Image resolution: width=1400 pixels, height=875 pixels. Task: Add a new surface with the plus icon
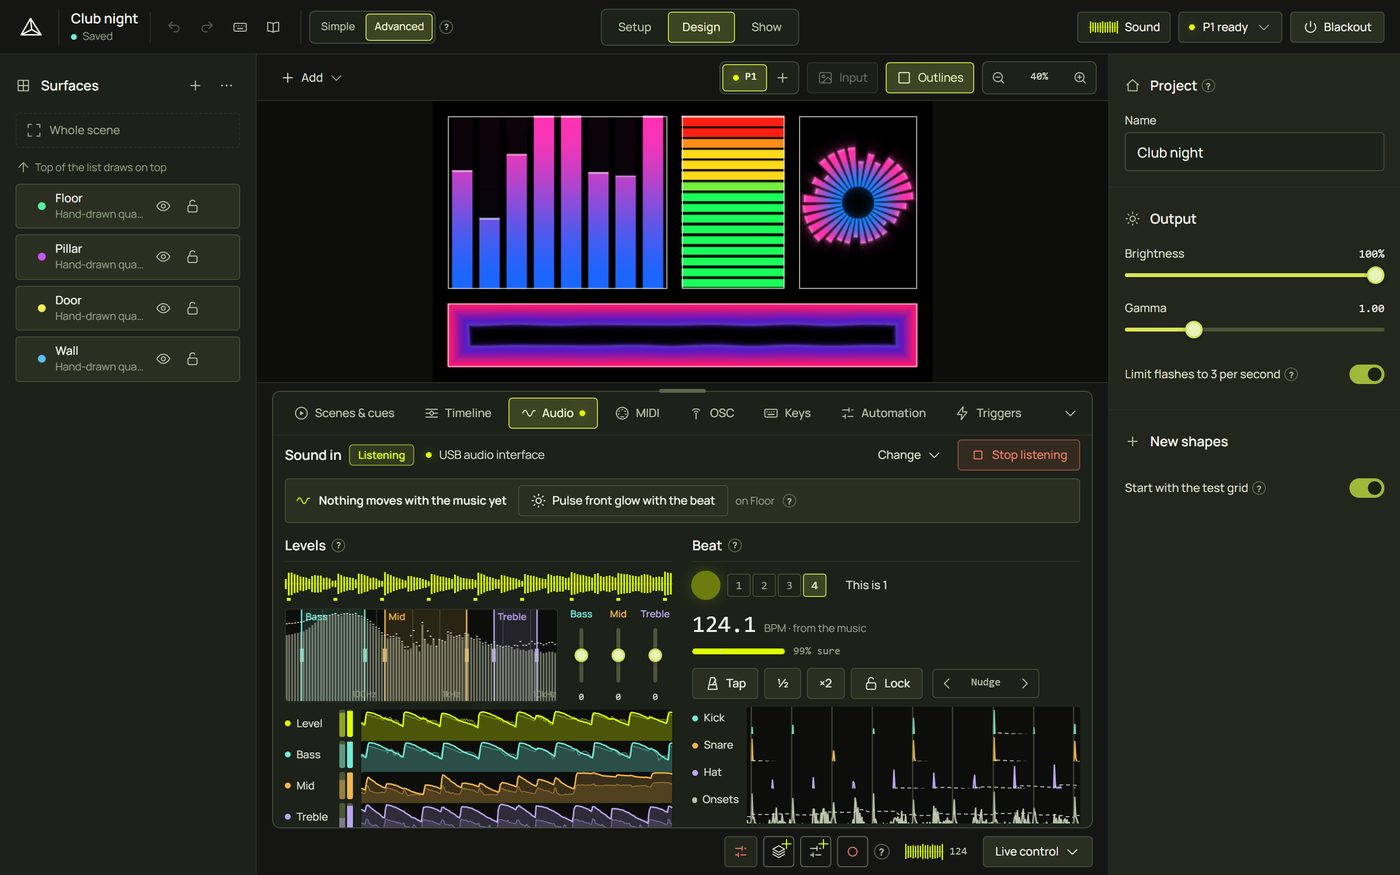[x=195, y=86]
